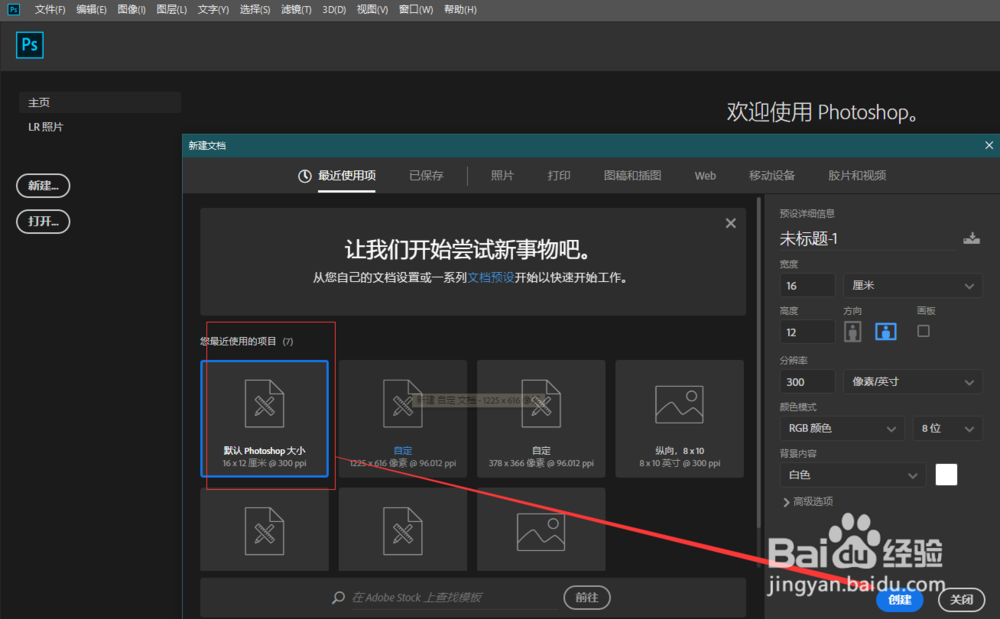Open 3D(D) menu

coord(334,10)
